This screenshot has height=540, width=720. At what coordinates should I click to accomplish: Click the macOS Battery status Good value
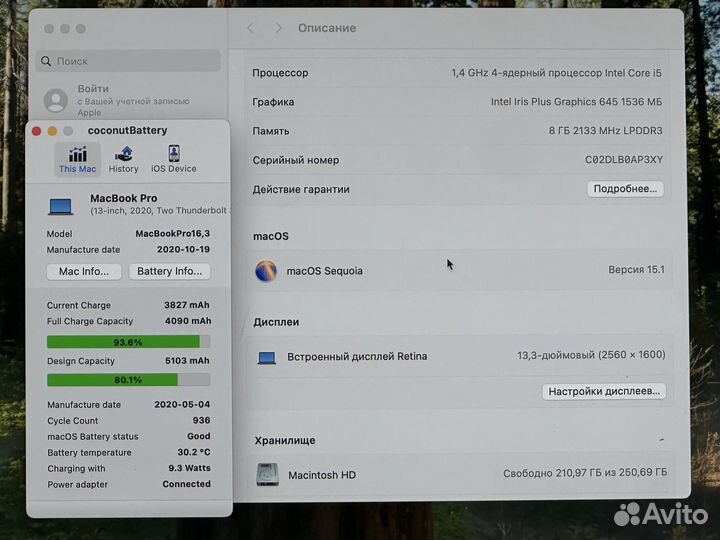pos(199,436)
